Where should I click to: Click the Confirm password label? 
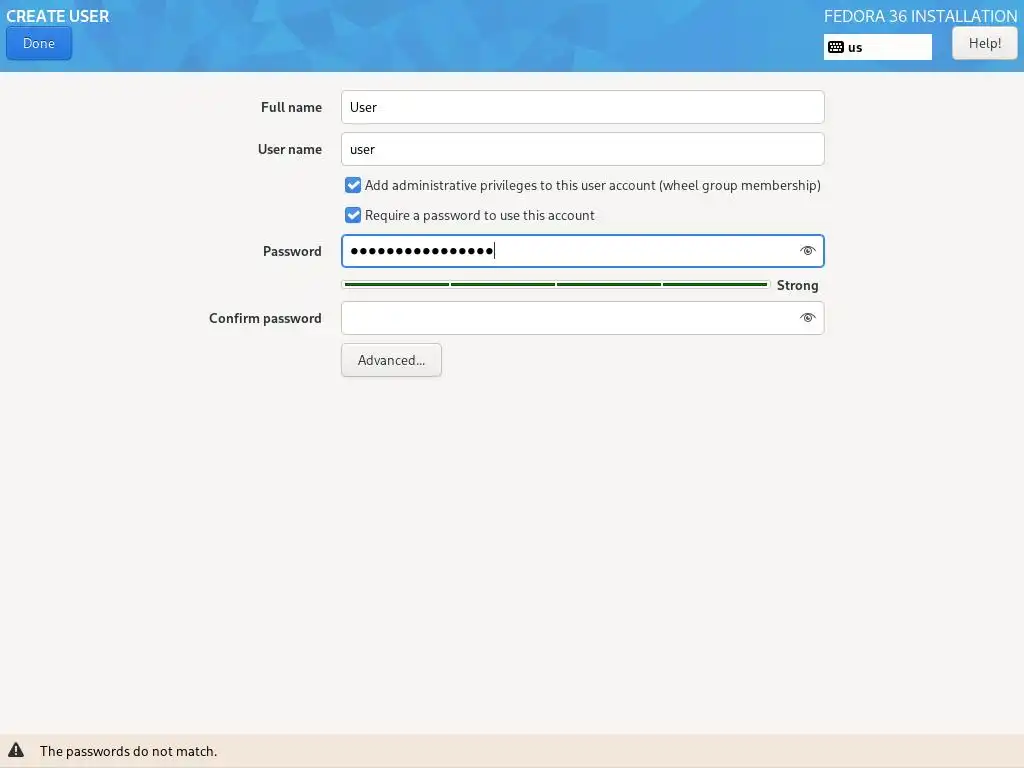pyautogui.click(x=265, y=318)
